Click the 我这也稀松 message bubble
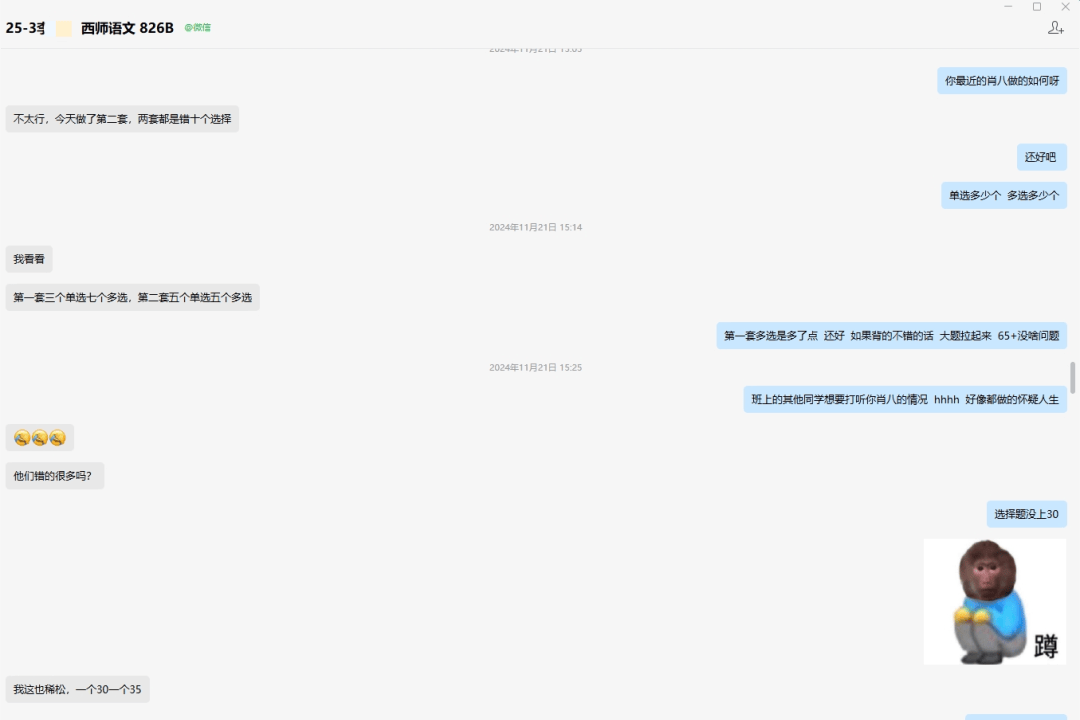This screenshot has width=1080, height=720. 78,689
